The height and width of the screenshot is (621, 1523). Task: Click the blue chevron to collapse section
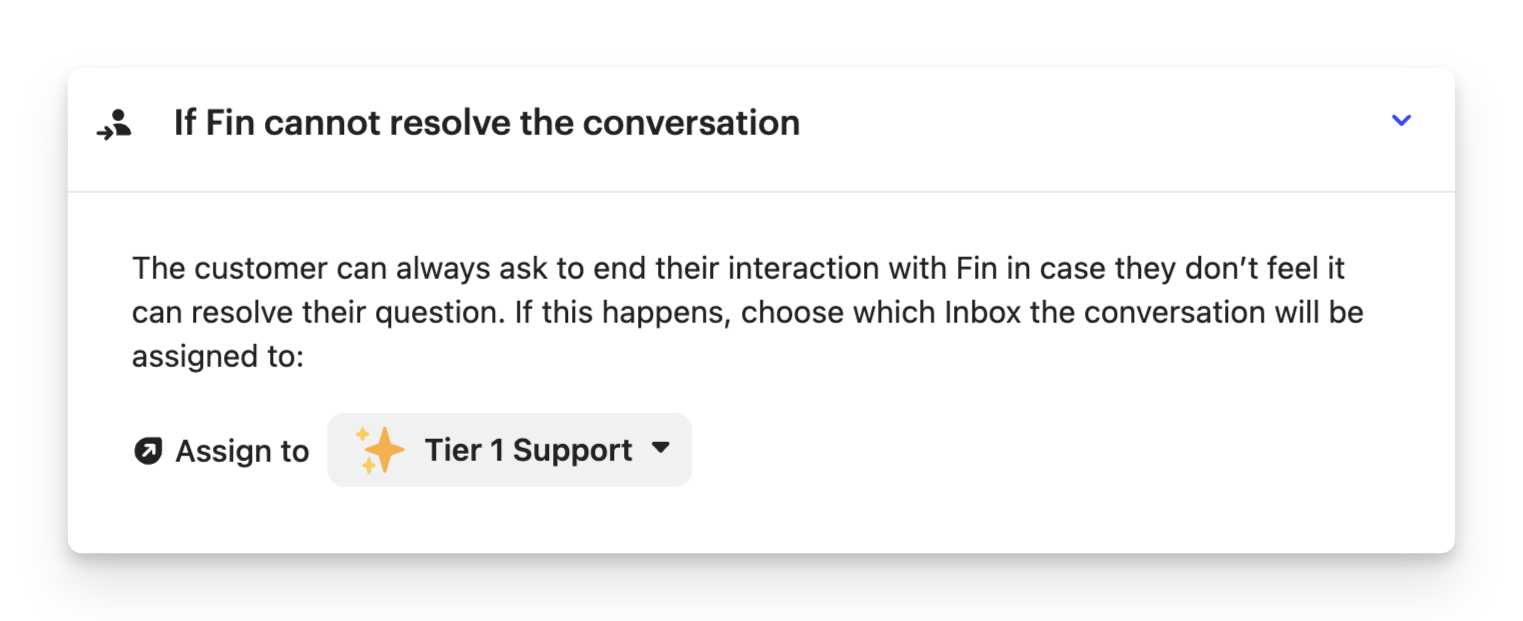[x=1401, y=121]
